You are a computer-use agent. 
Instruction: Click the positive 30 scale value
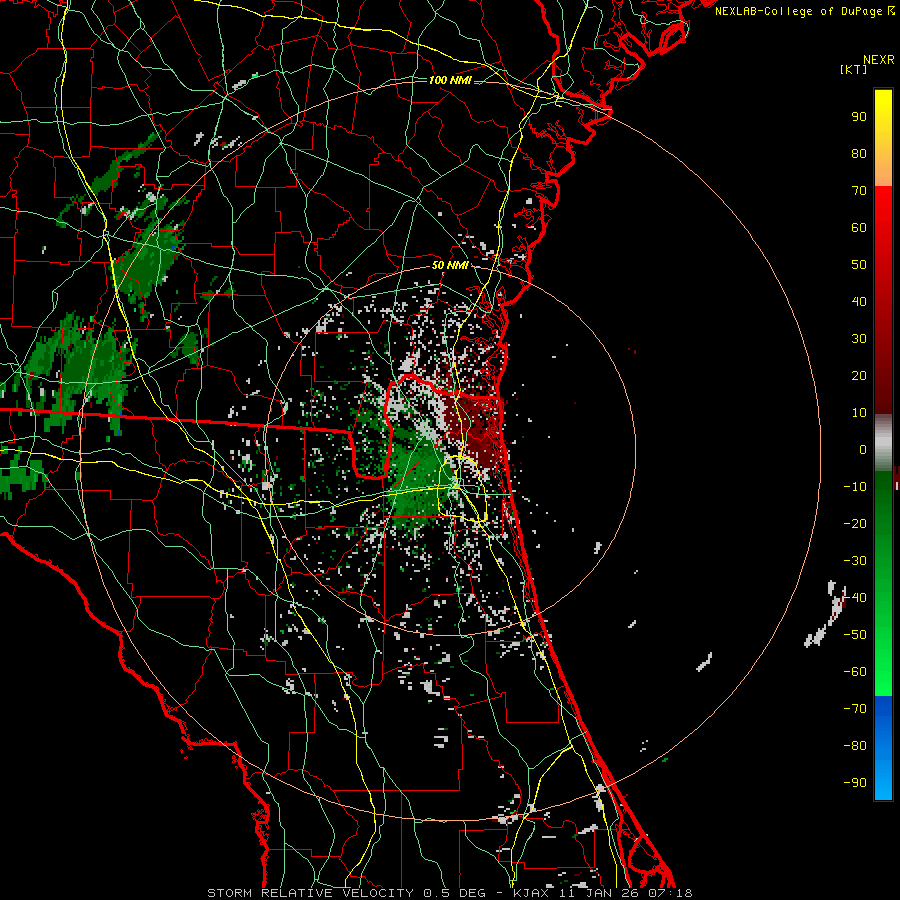859,339
